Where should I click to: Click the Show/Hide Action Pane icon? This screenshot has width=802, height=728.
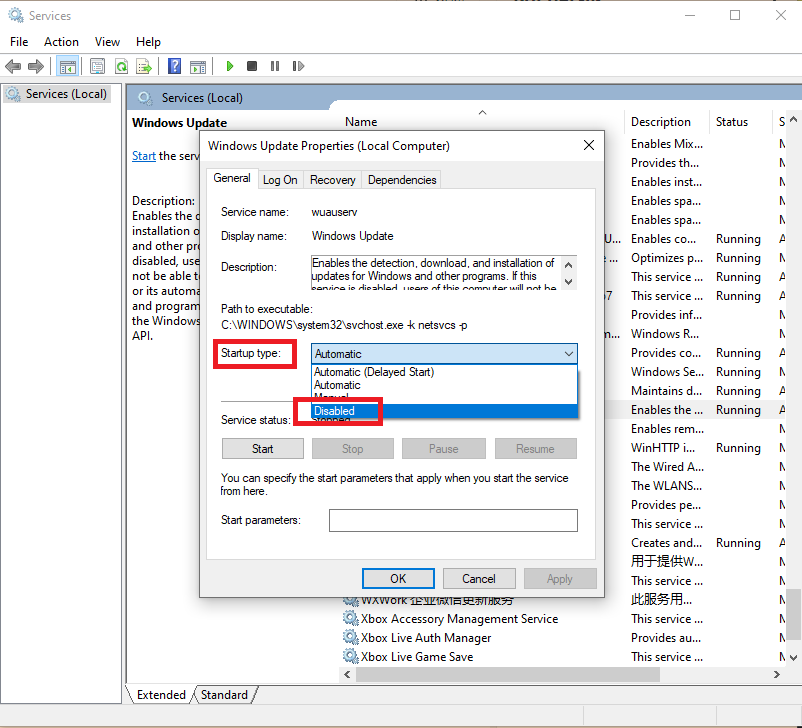198,66
